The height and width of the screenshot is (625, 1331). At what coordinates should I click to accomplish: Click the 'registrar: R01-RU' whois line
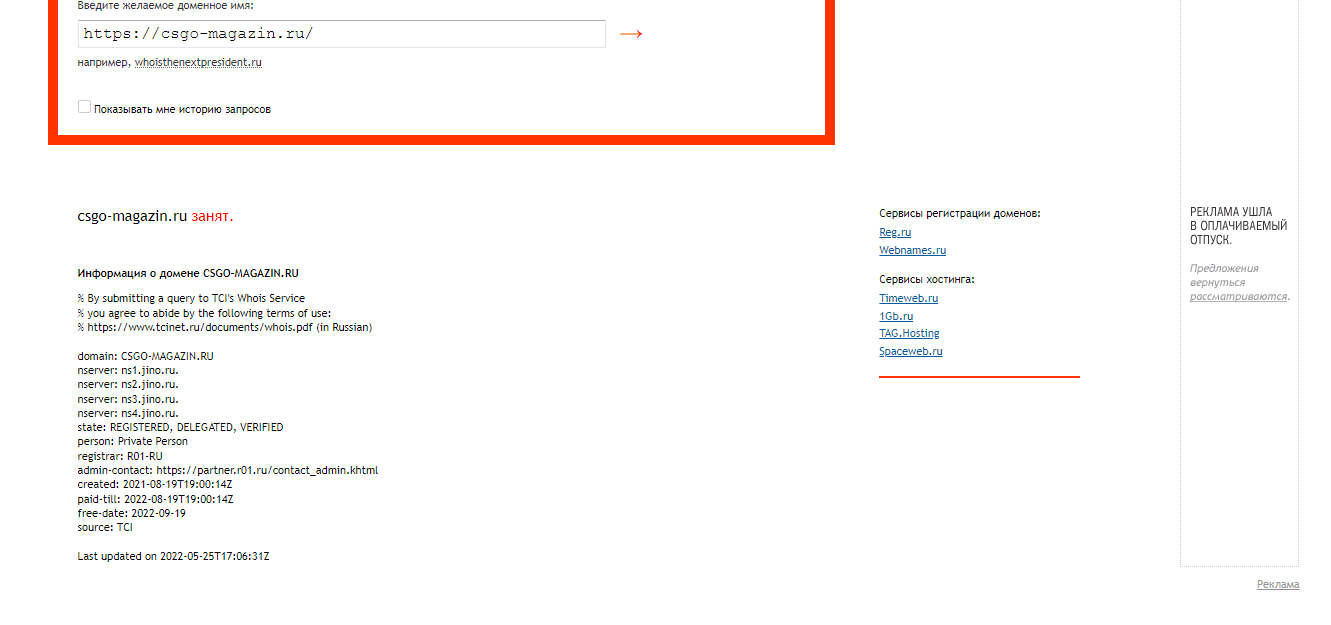click(x=120, y=456)
